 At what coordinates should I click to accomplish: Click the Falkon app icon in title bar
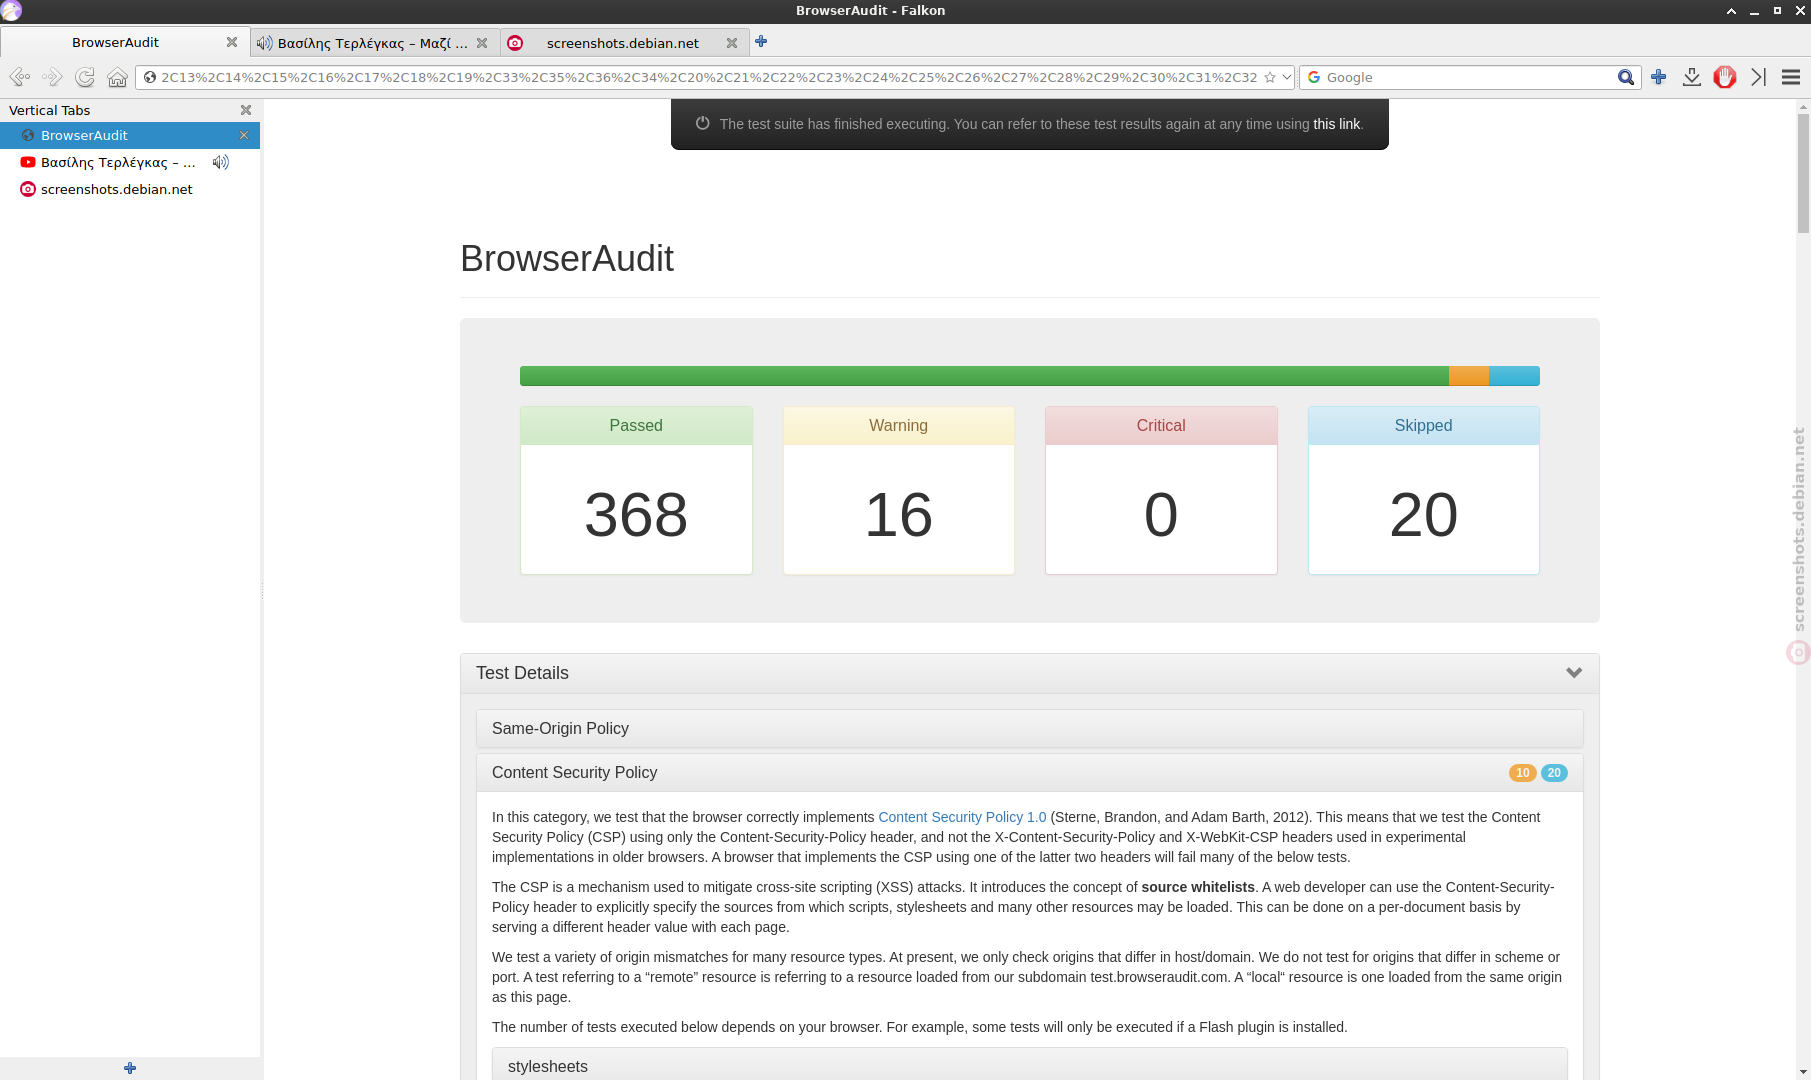pos(11,11)
